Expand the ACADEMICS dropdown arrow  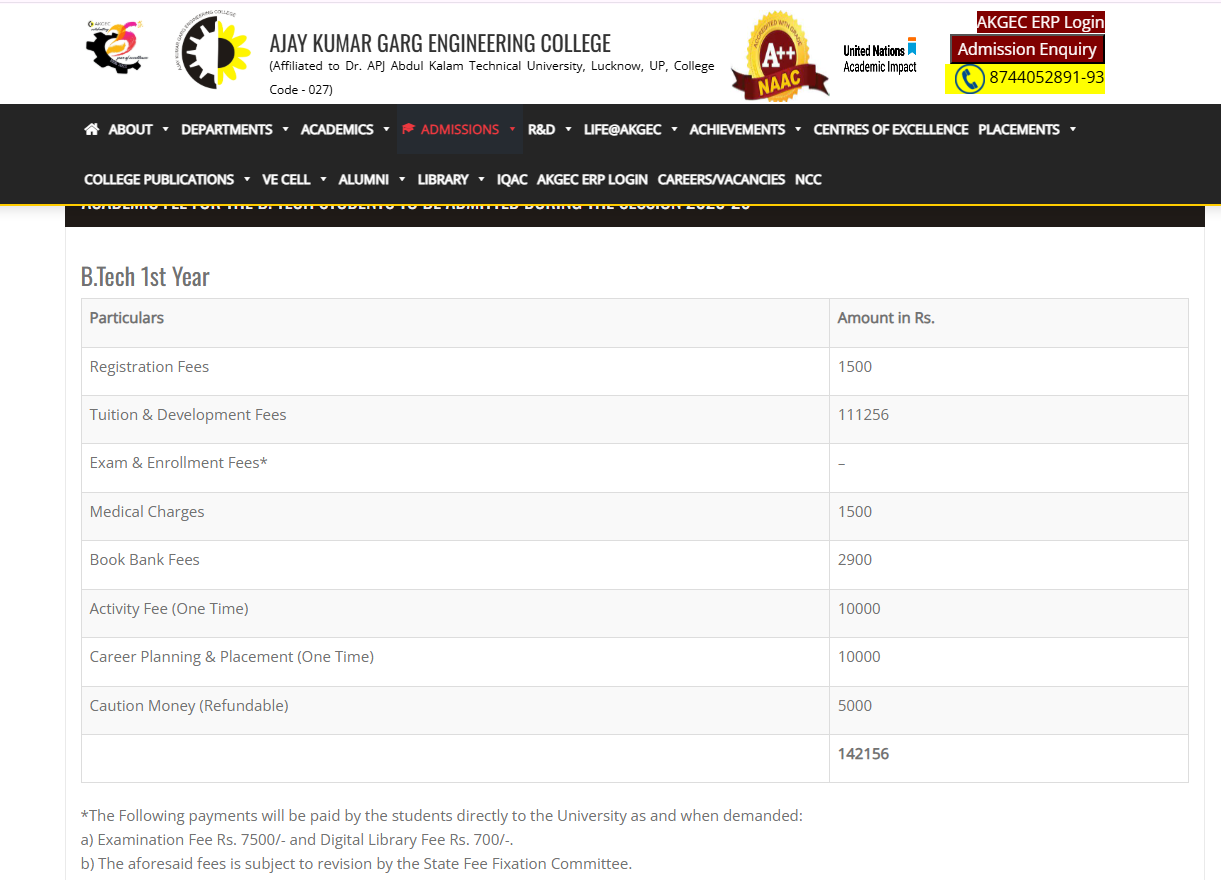386,129
